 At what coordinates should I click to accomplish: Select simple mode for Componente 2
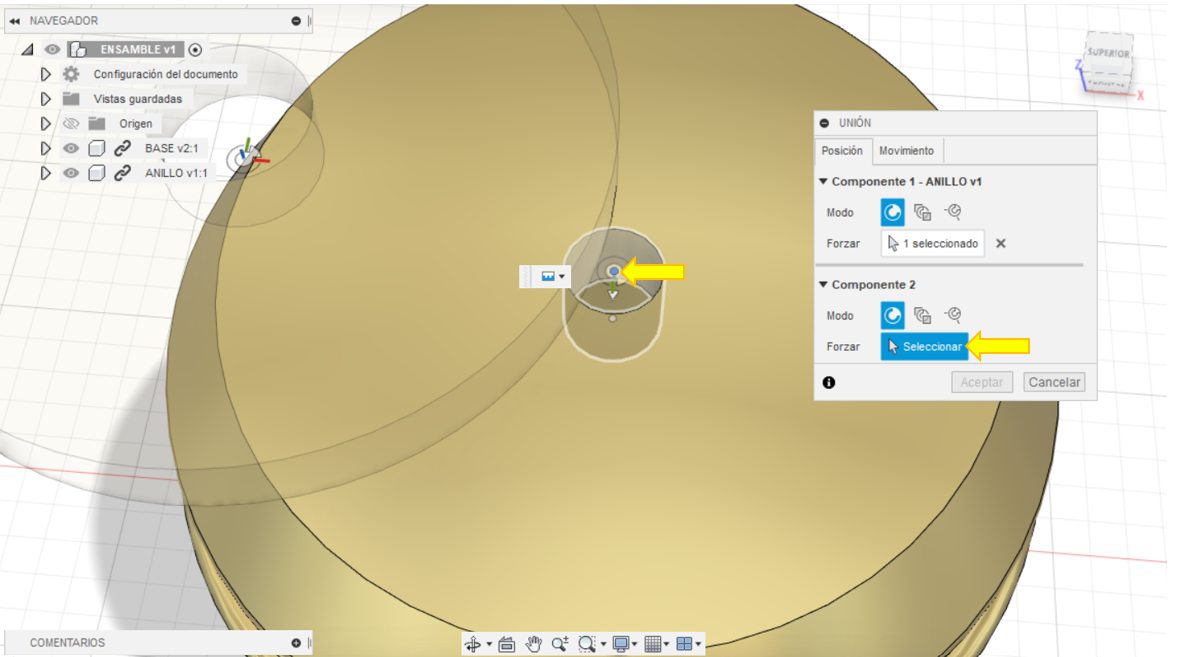(x=893, y=316)
